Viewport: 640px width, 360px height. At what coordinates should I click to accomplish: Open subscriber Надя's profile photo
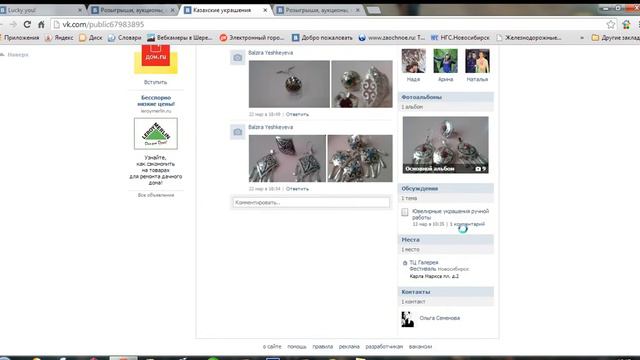[x=413, y=61]
